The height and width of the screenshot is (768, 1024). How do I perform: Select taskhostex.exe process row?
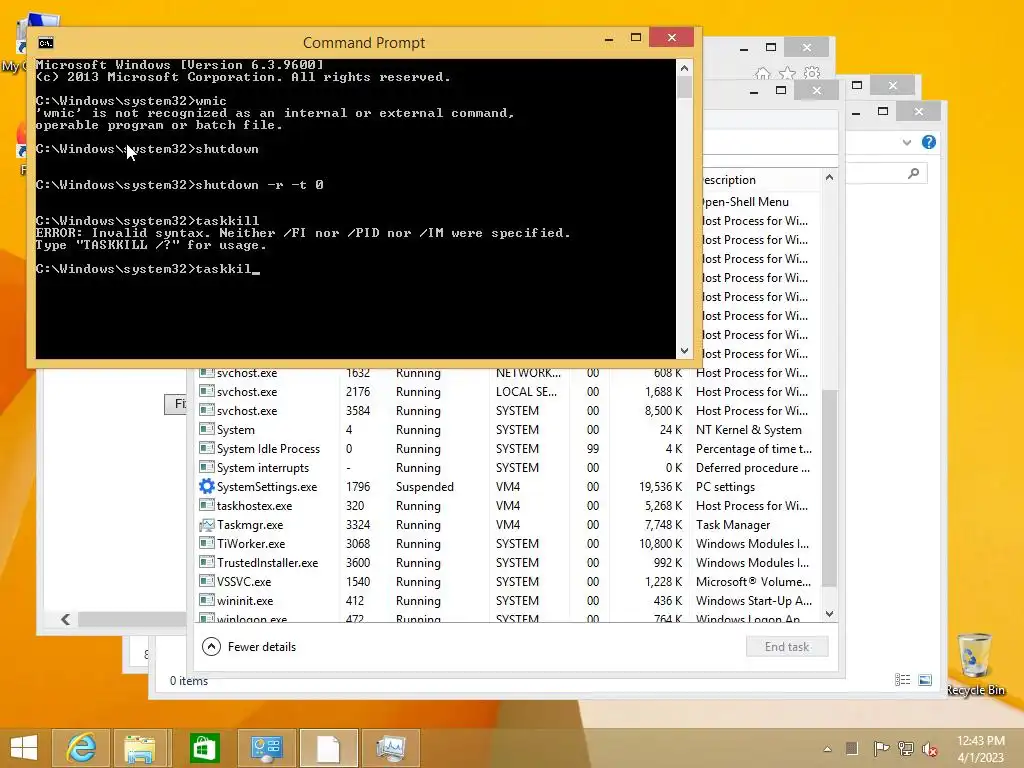[508, 505]
